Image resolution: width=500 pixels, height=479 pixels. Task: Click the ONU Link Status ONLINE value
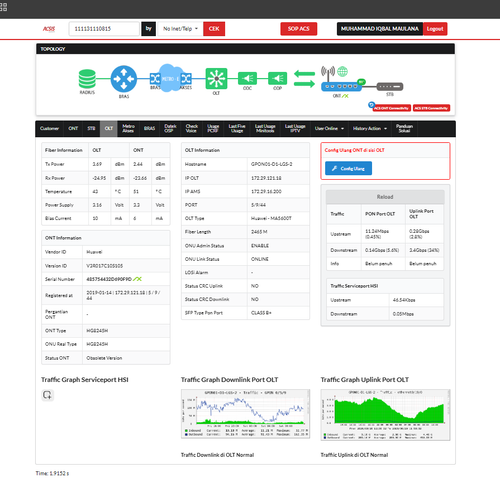point(260,259)
